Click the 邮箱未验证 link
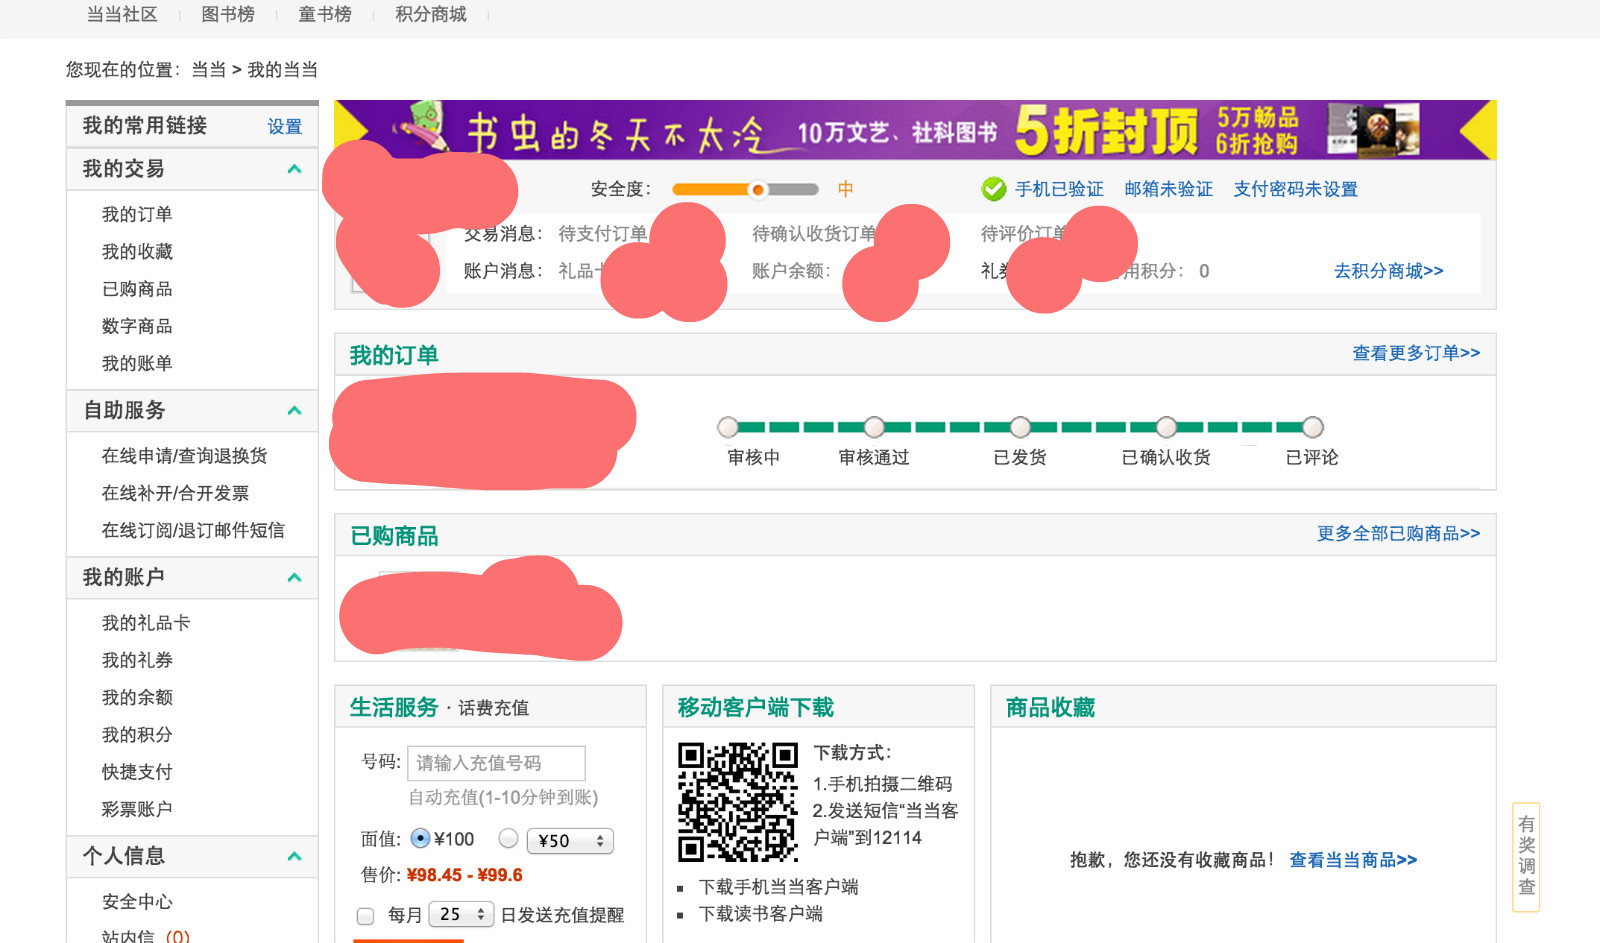Image resolution: width=1600 pixels, height=943 pixels. (x=1168, y=189)
